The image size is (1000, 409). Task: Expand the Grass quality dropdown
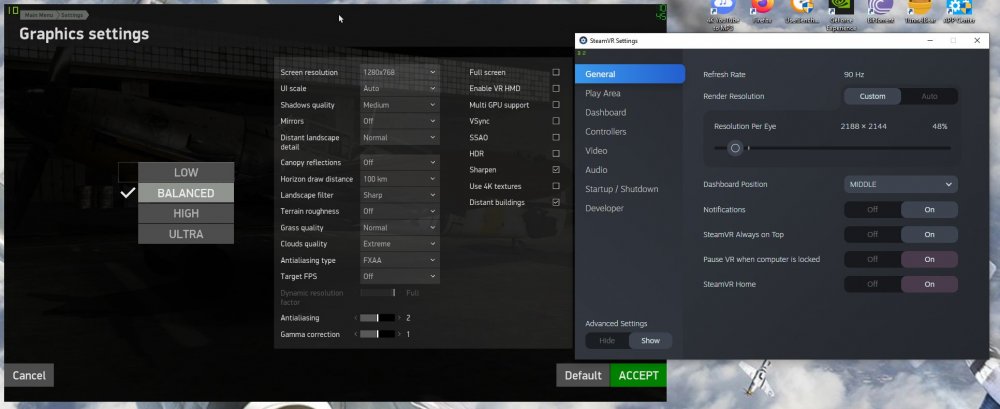[x=399, y=227]
